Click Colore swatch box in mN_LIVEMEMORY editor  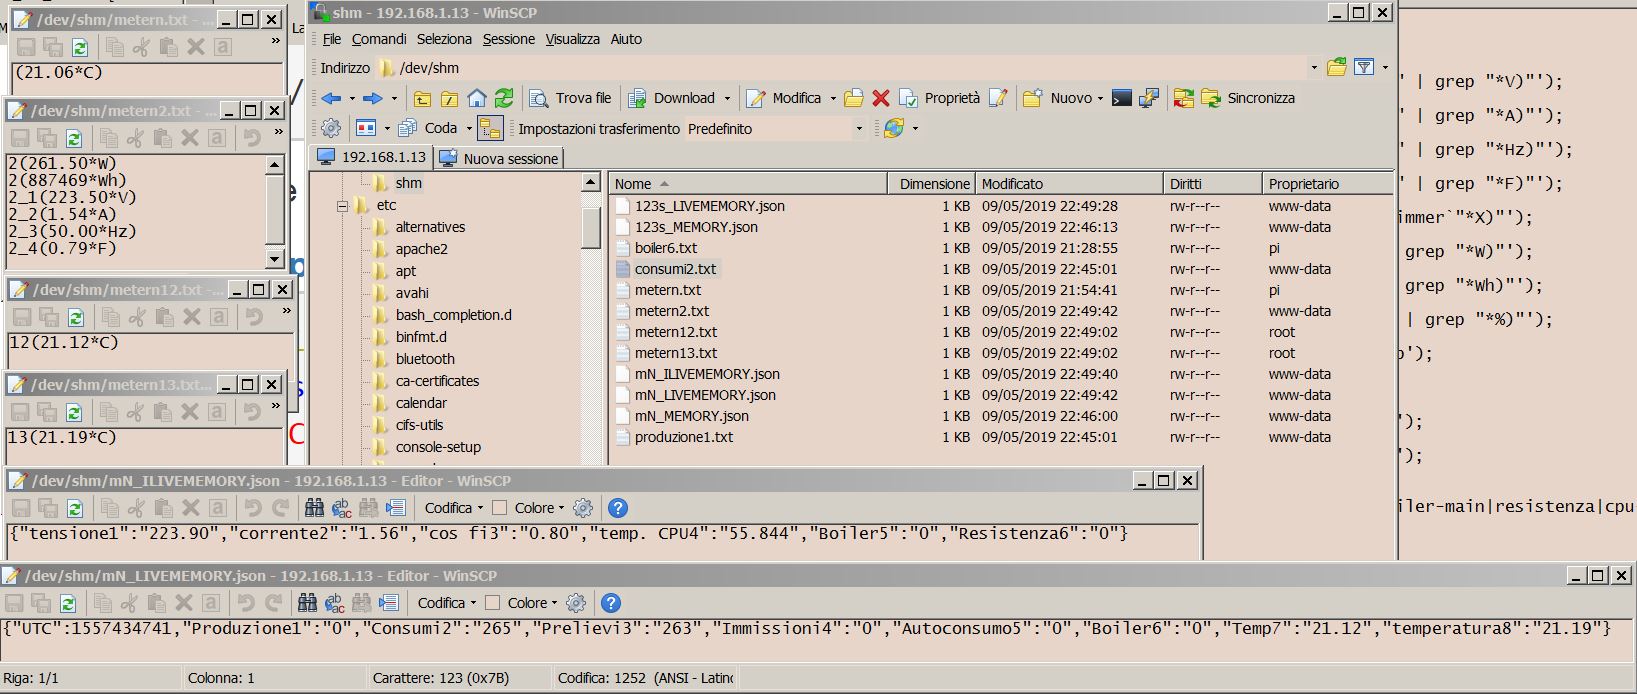[x=492, y=603]
